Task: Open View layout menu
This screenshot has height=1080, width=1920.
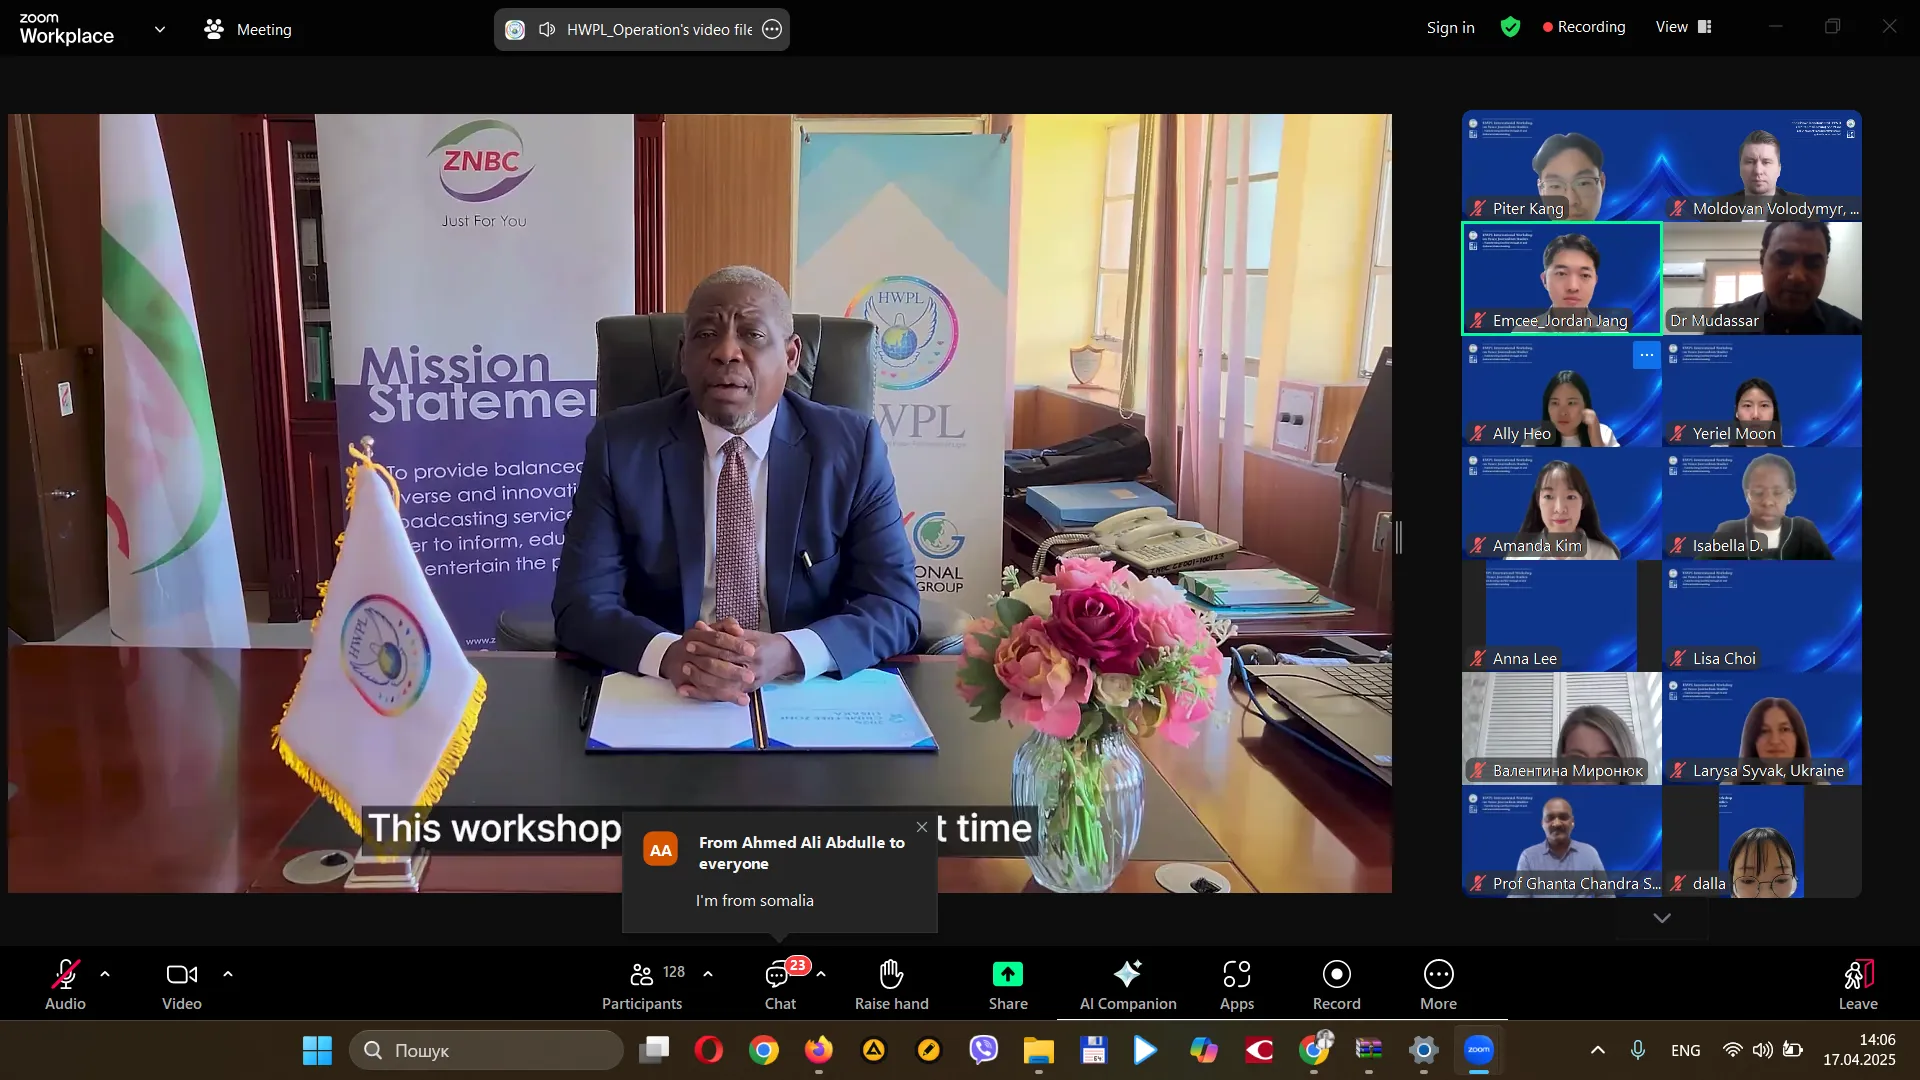Action: tap(1684, 27)
